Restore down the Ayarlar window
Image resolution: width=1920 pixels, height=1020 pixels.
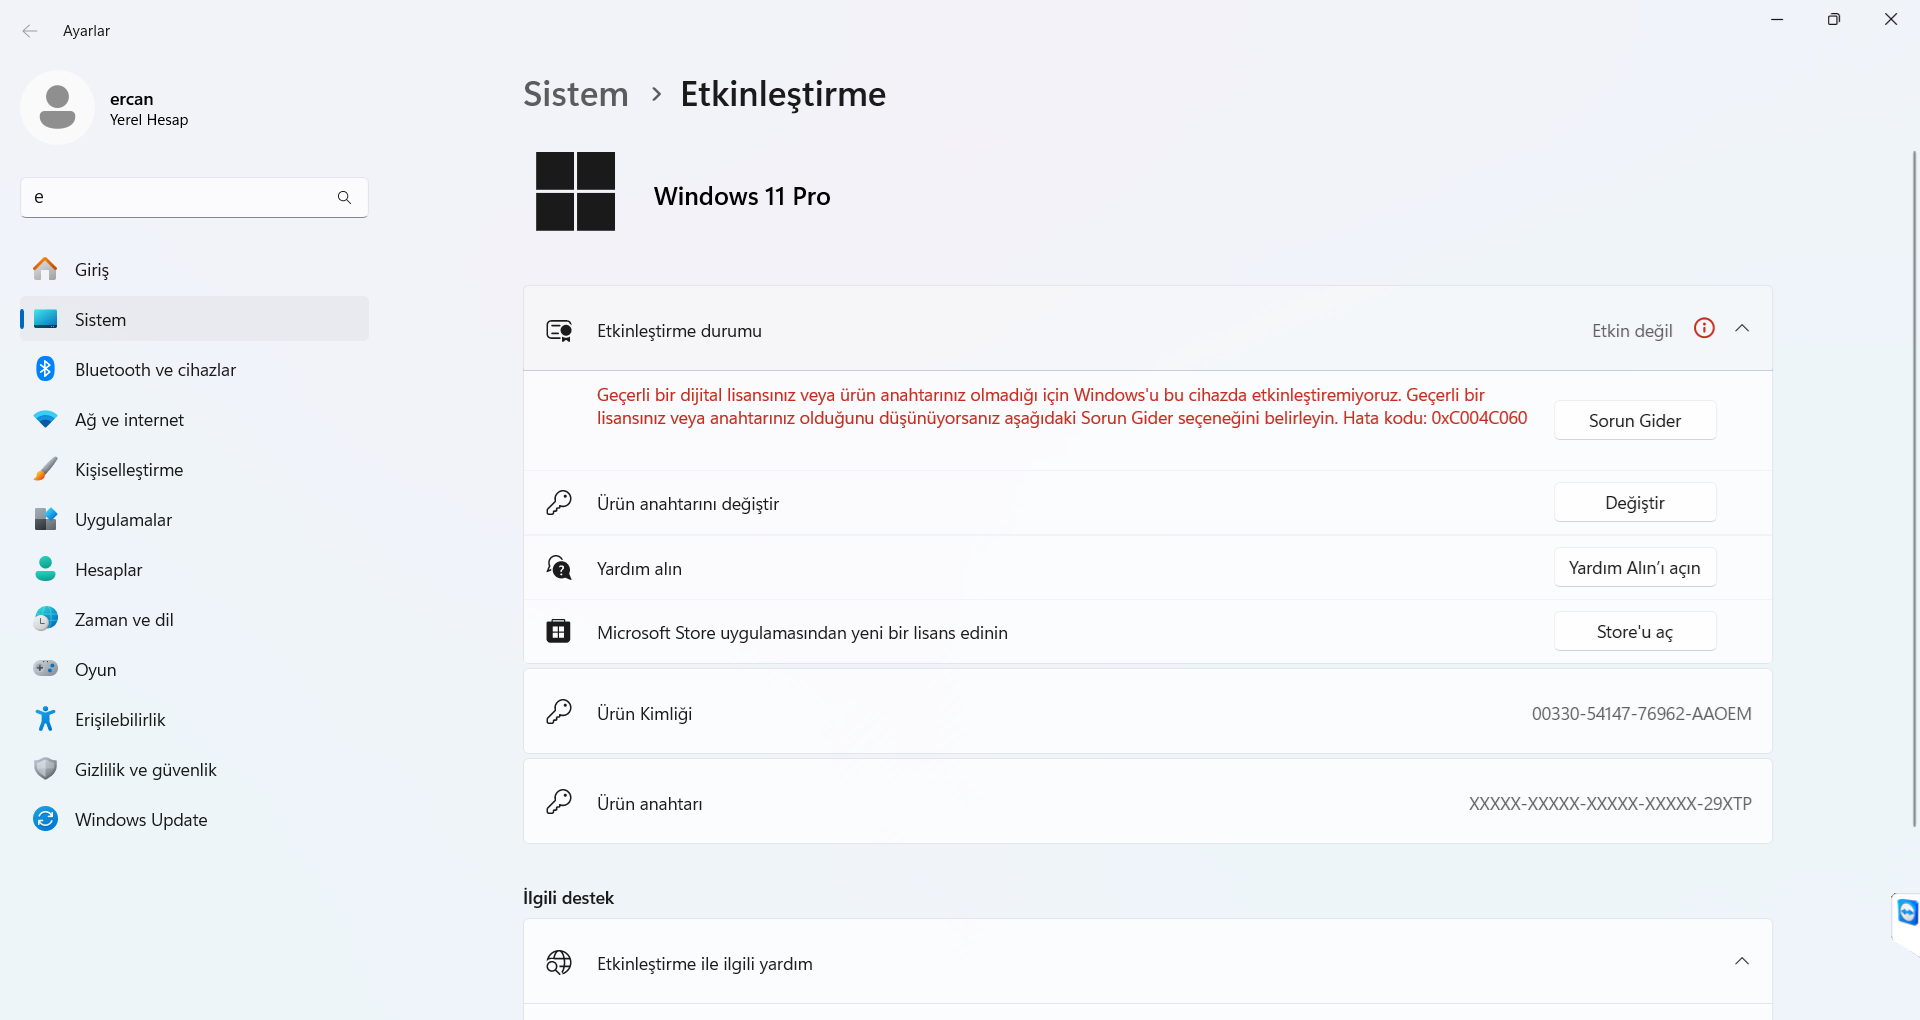(x=1834, y=19)
